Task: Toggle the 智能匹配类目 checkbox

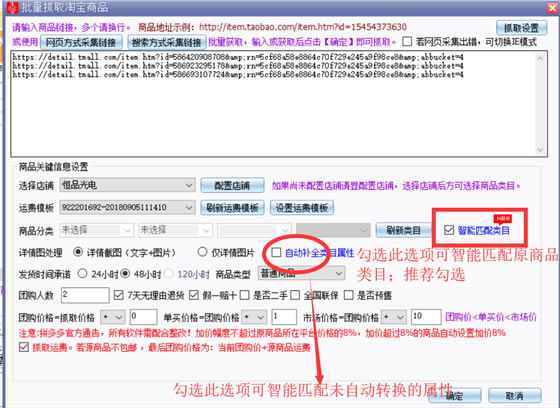Action: click(x=449, y=230)
